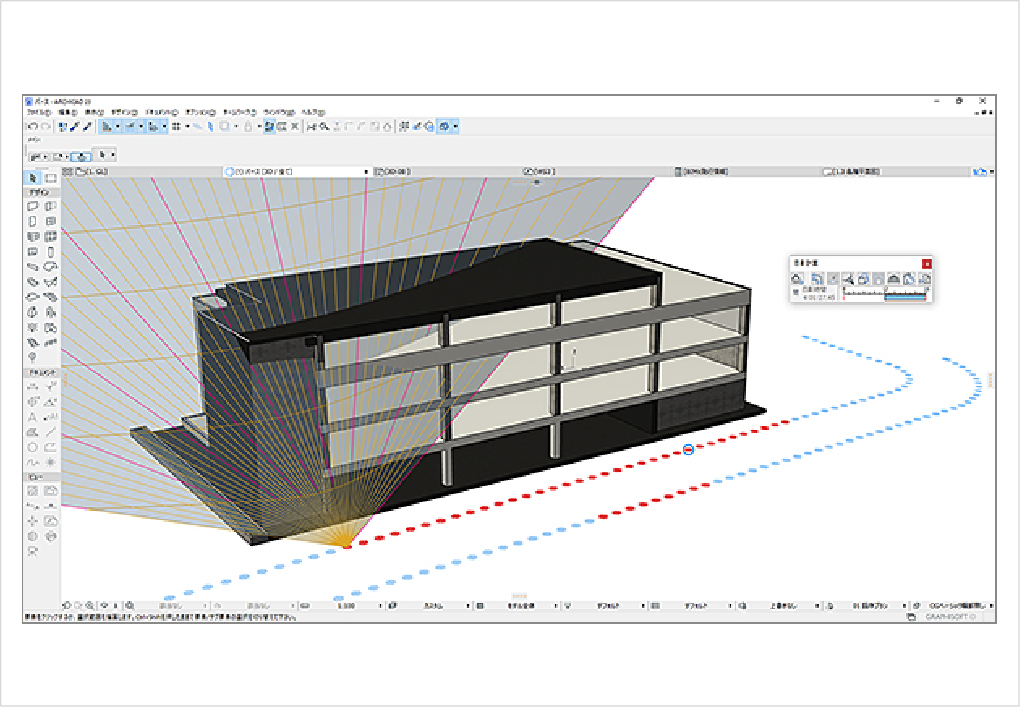Toggle the highlighted button in the floating palette
Viewport: 1020px width, 707px height.
[832, 278]
